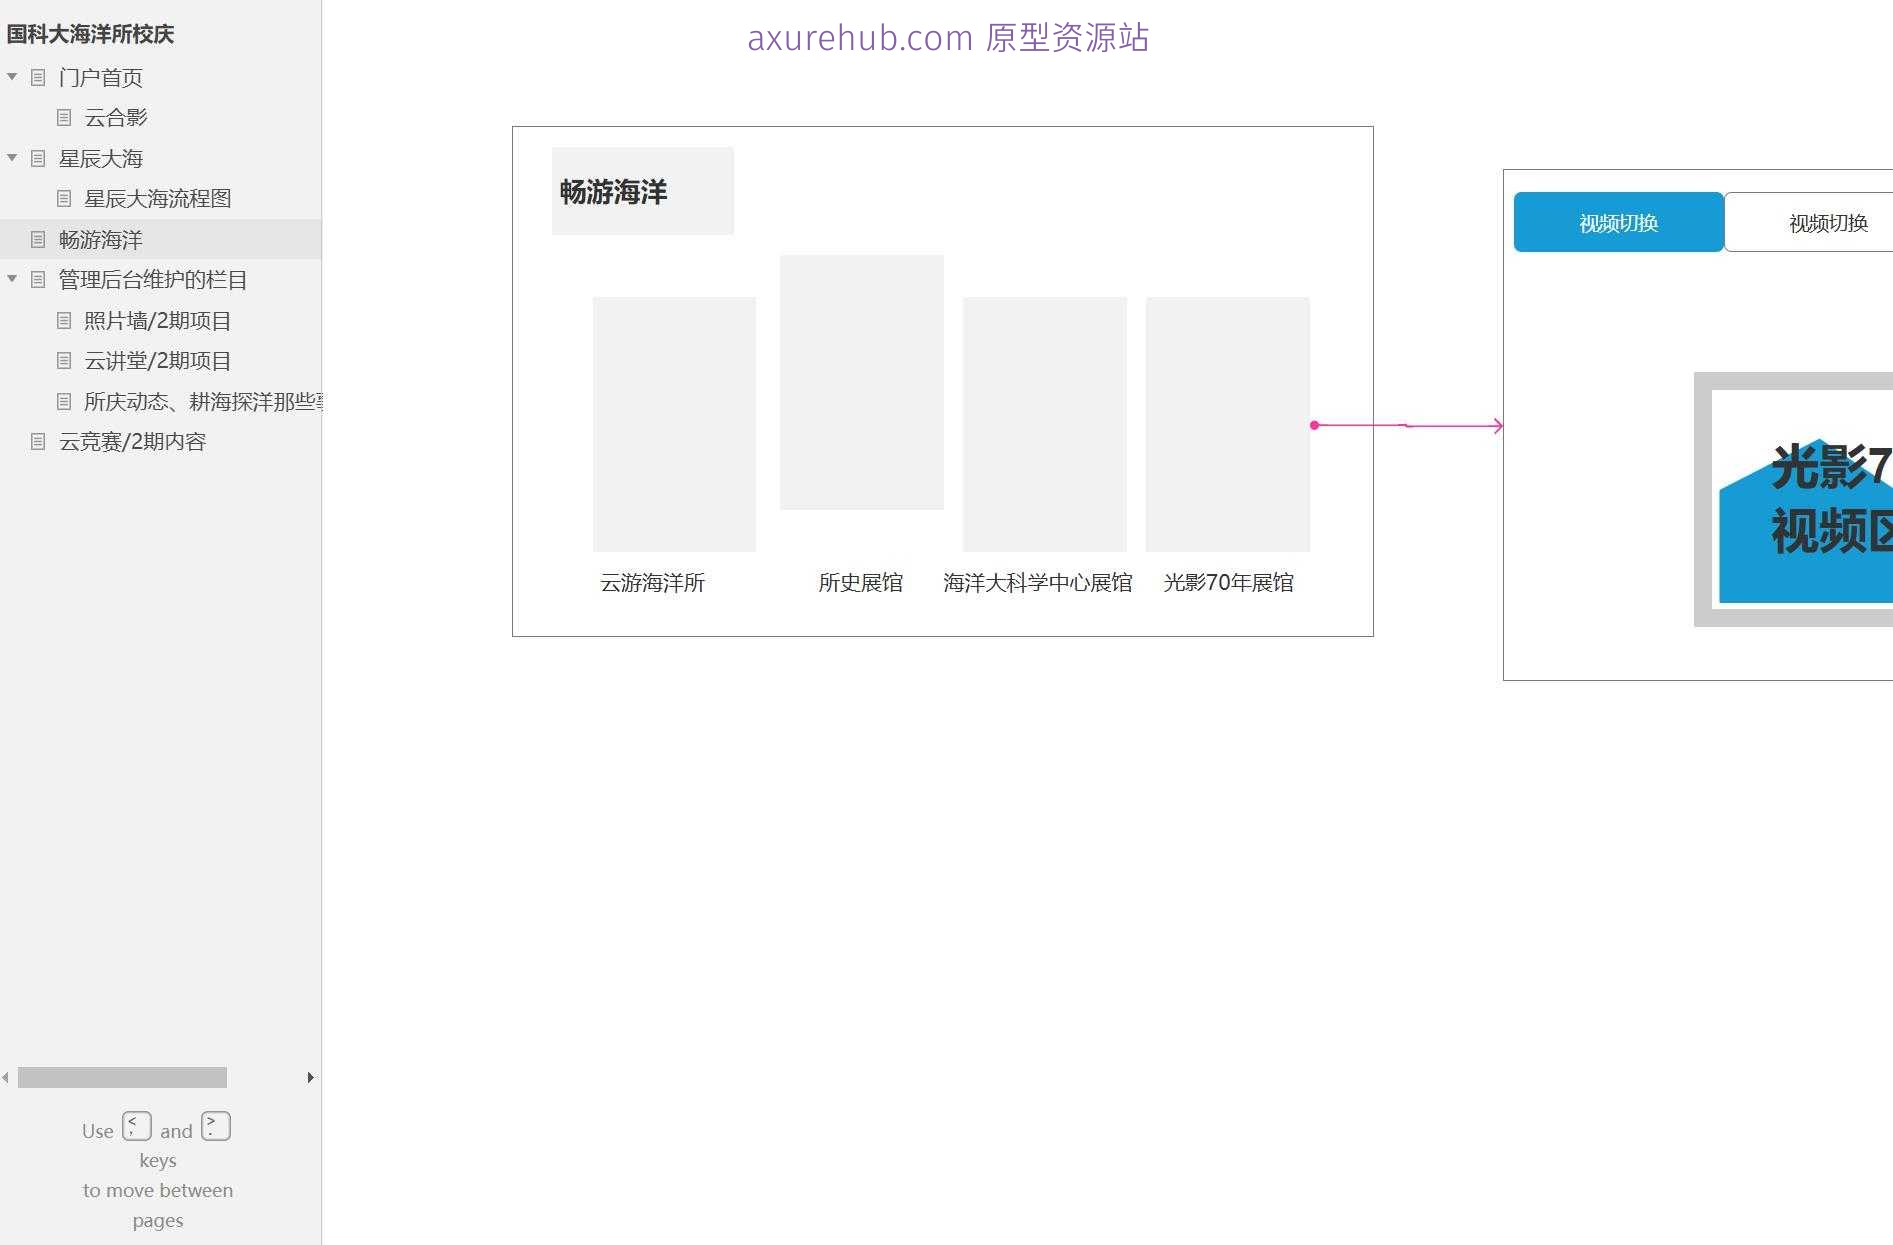The image size is (1893, 1245).
Task: Click the page icon next to 云竞赛/2期内容
Action: (x=38, y=441)
